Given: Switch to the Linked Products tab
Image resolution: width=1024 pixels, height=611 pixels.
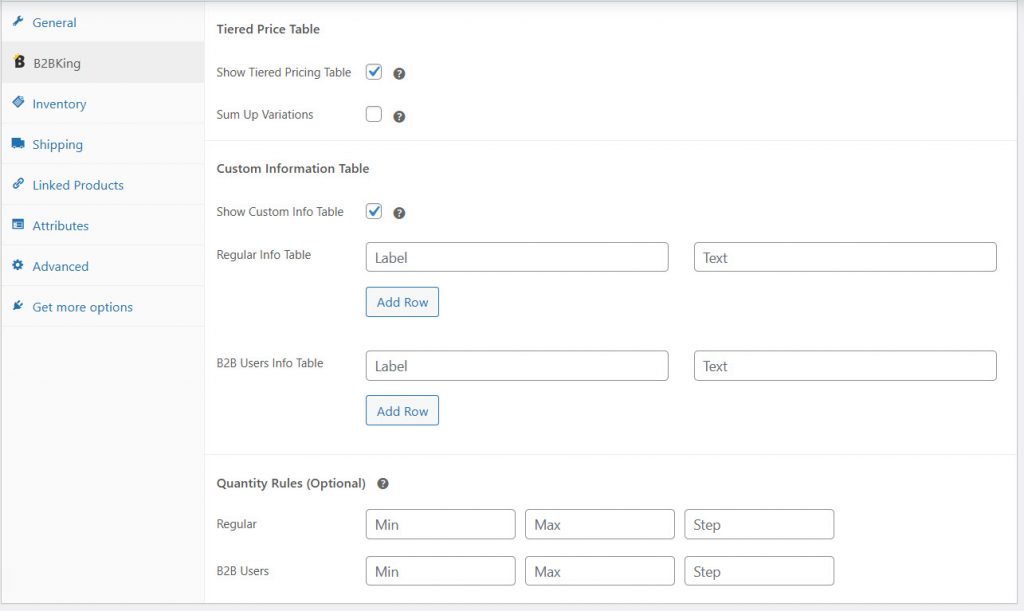Looking at the screenshot, I should pos(78,185).
